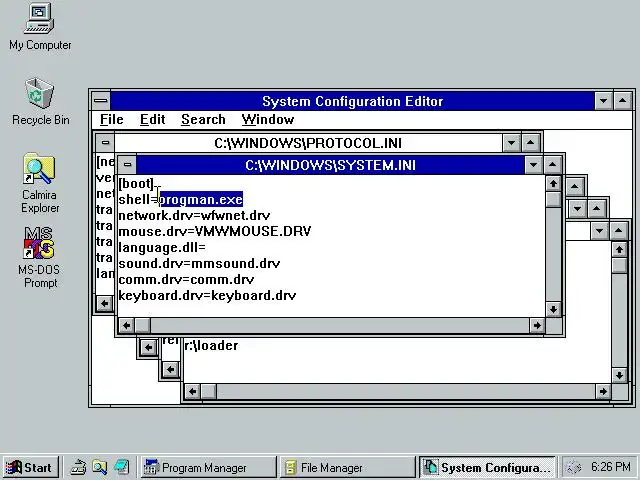Open the File menu
Viewport: 640px width, 480px height.
coord(111,120)
